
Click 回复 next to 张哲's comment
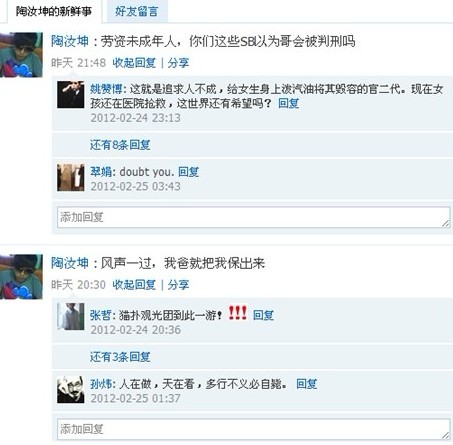[263, 315]
